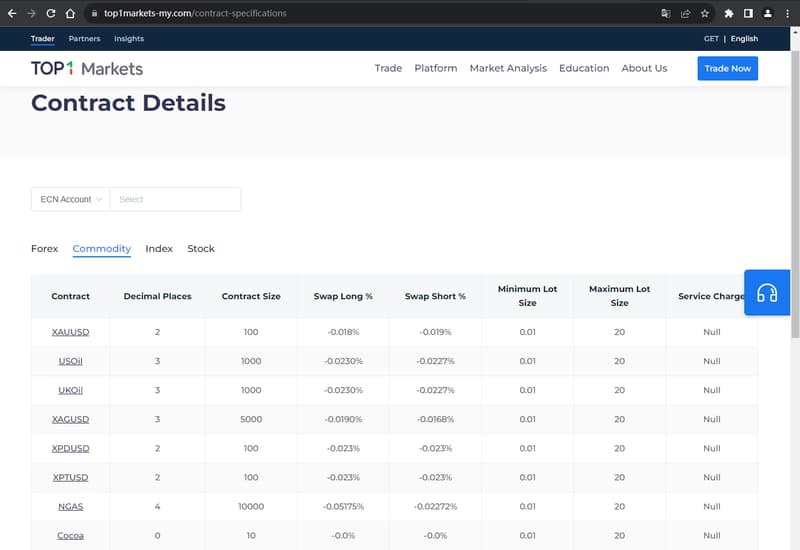Viewport: 800px width, 550px height.
Task: Open the Trade navigation menu
Action: click(388, 68)
